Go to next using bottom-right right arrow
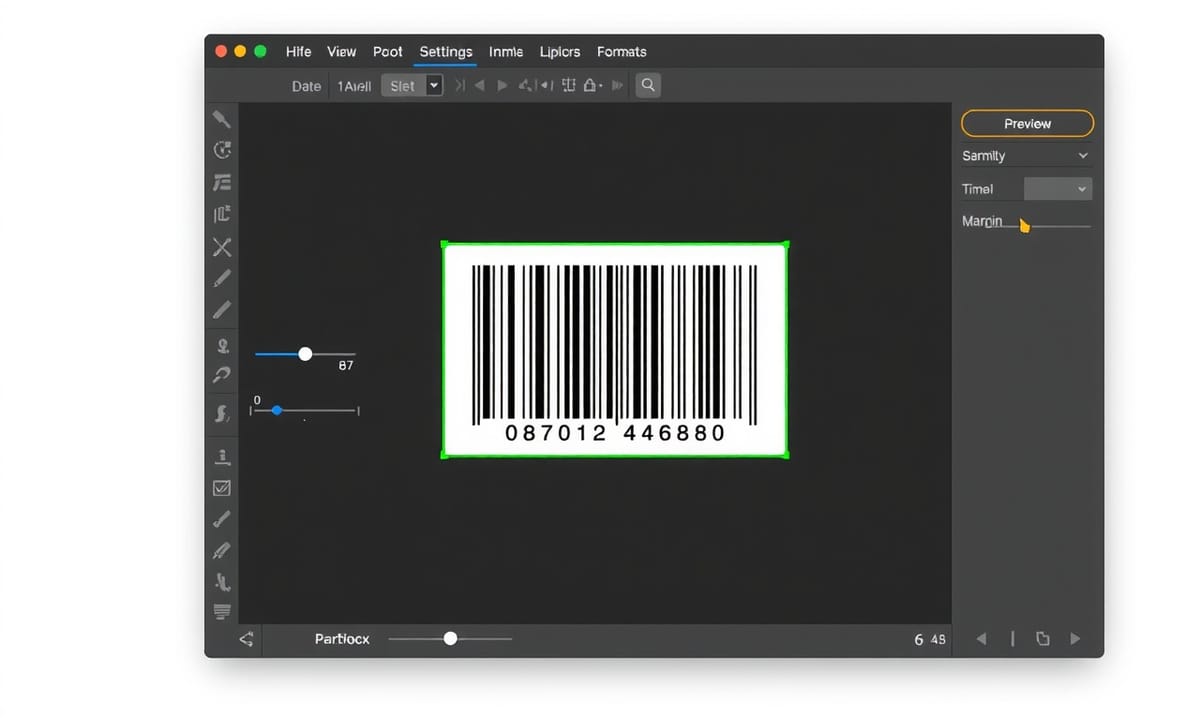This screenshot has width=1200, height=720. pos(1075,639)
